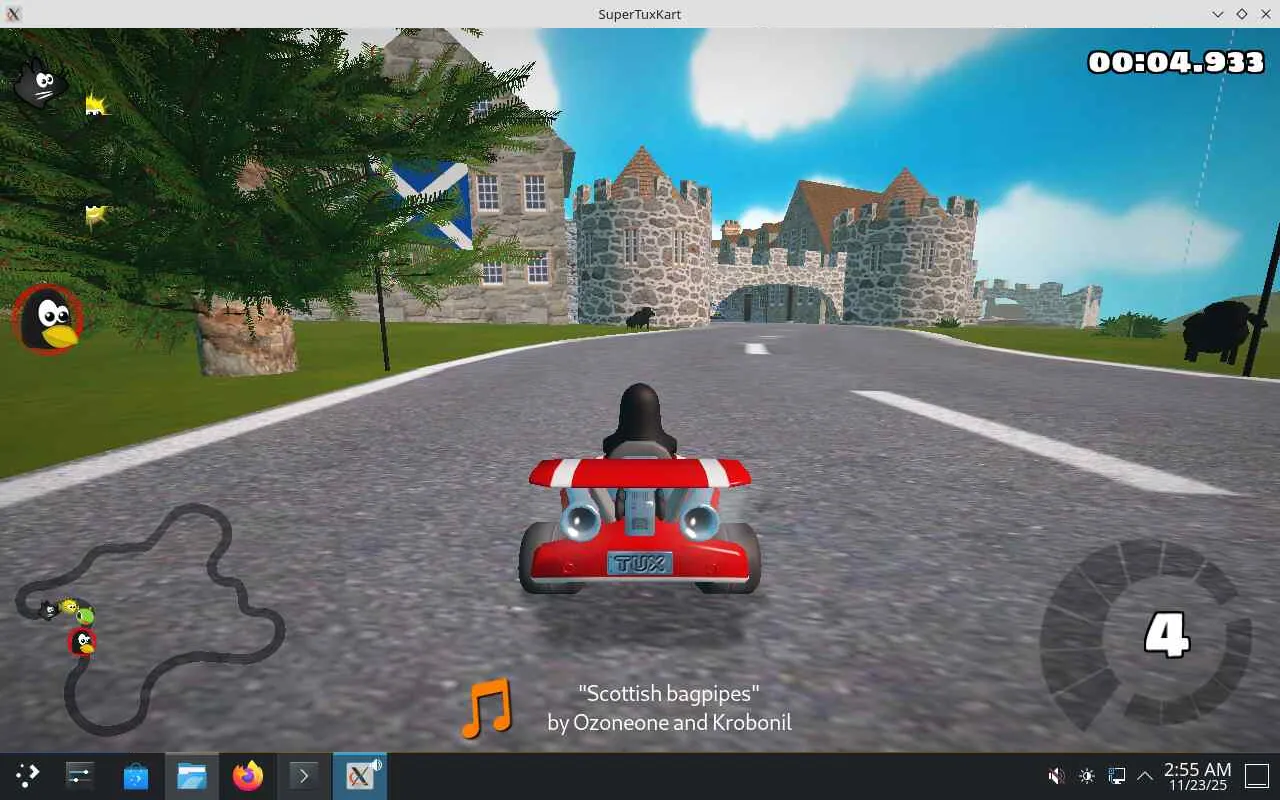
Task: Launch Firefox from the taskbar
Action: point(248,775)
